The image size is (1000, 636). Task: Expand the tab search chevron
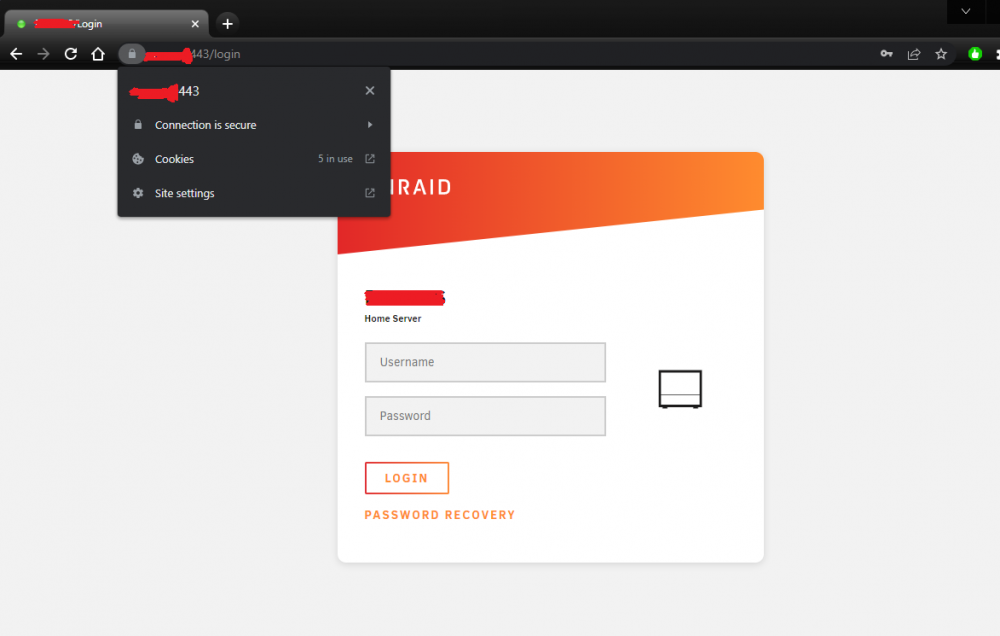point(966,11)
